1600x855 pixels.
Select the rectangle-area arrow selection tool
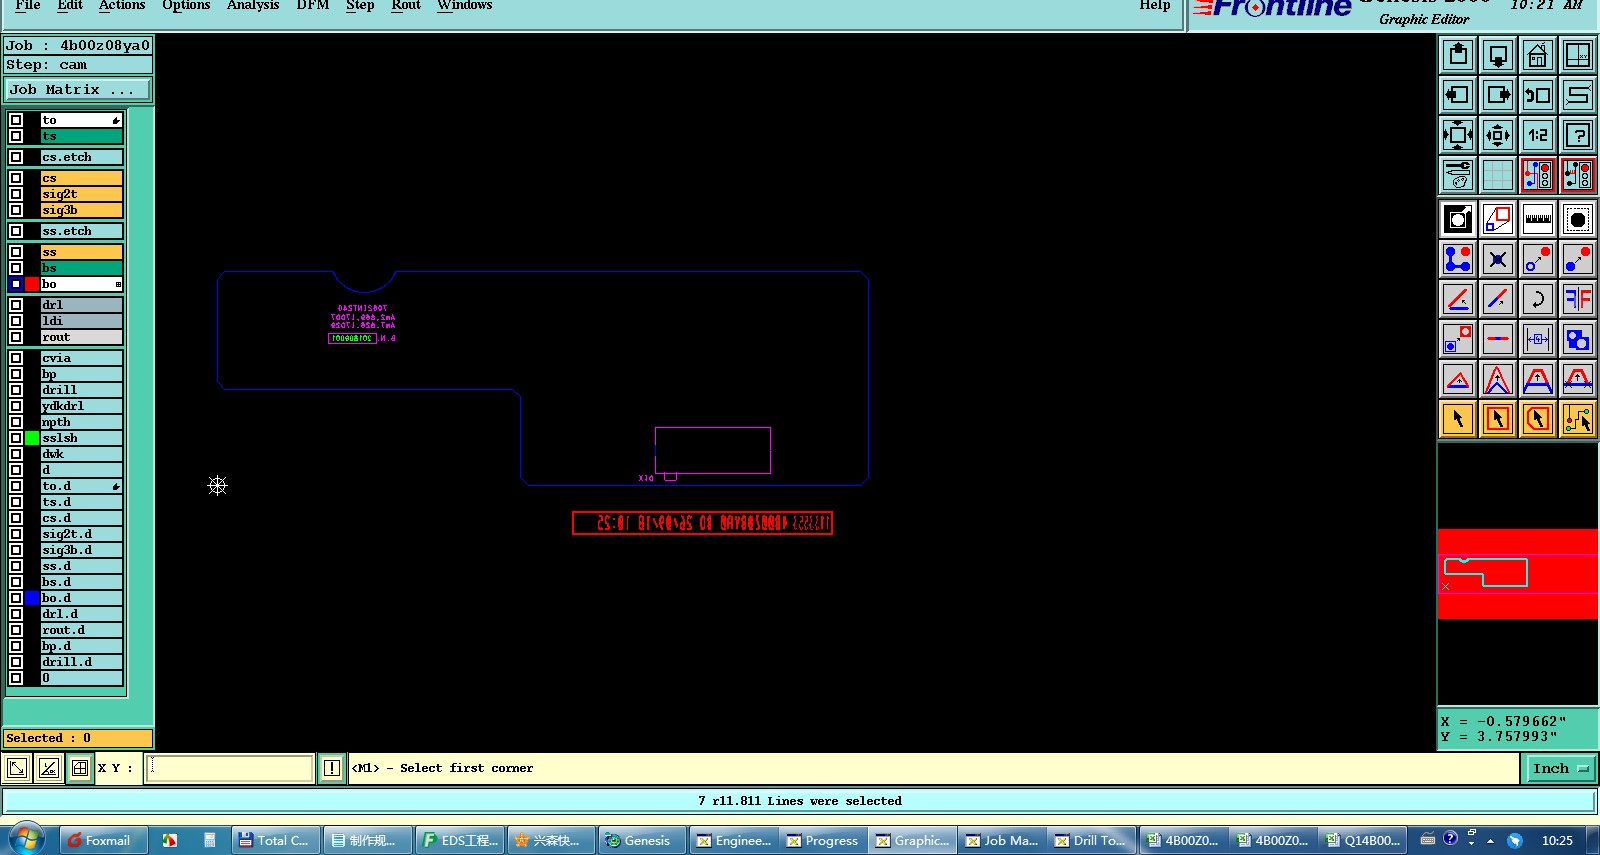pos(1498,419)
